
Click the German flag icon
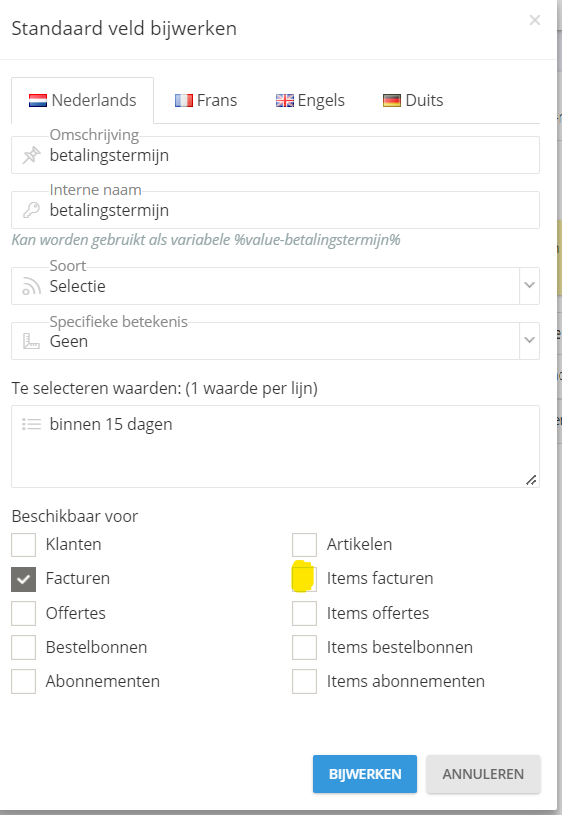click(391, 100)
